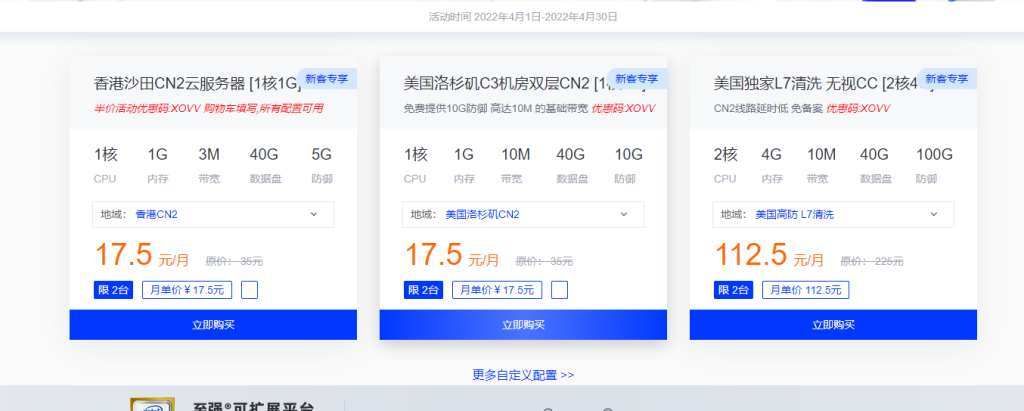The image size is (1024, 411).
Task: Open the 更多自定义配置 >> link
Action: coord(523,375)
